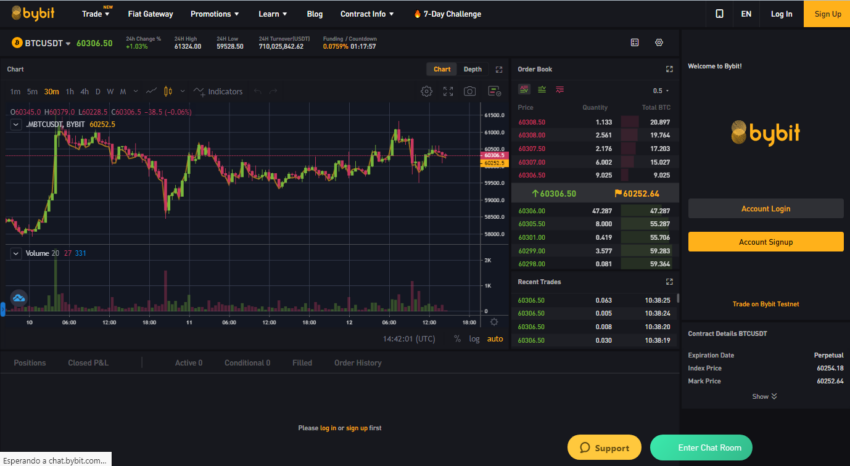Screen dimensions: 850x466
Task: Click the Support chat button
Action: [604, 448]
